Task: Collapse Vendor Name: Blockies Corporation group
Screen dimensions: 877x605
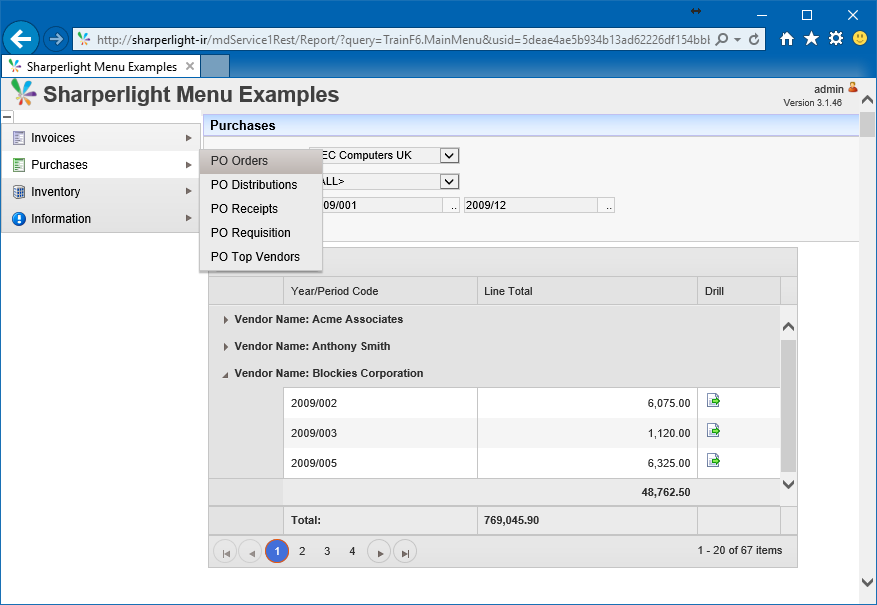Action: [225, 375]
